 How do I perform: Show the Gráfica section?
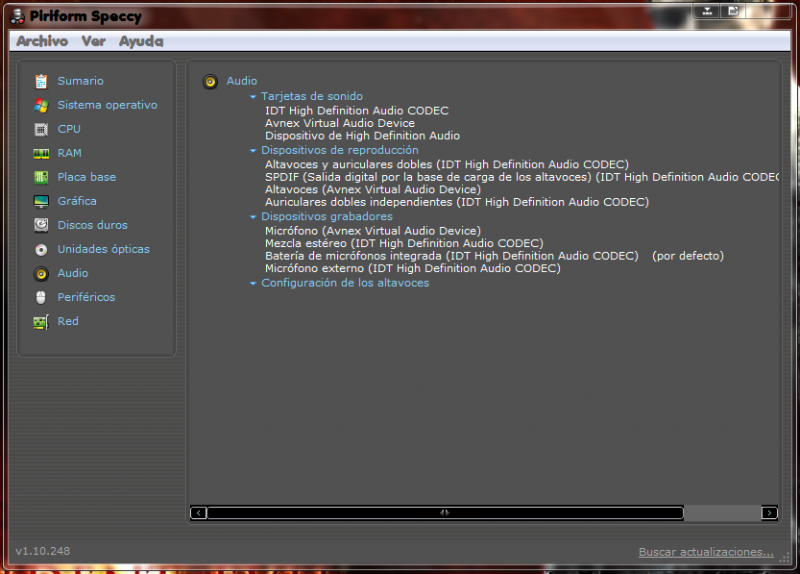[x=77, y=201]
